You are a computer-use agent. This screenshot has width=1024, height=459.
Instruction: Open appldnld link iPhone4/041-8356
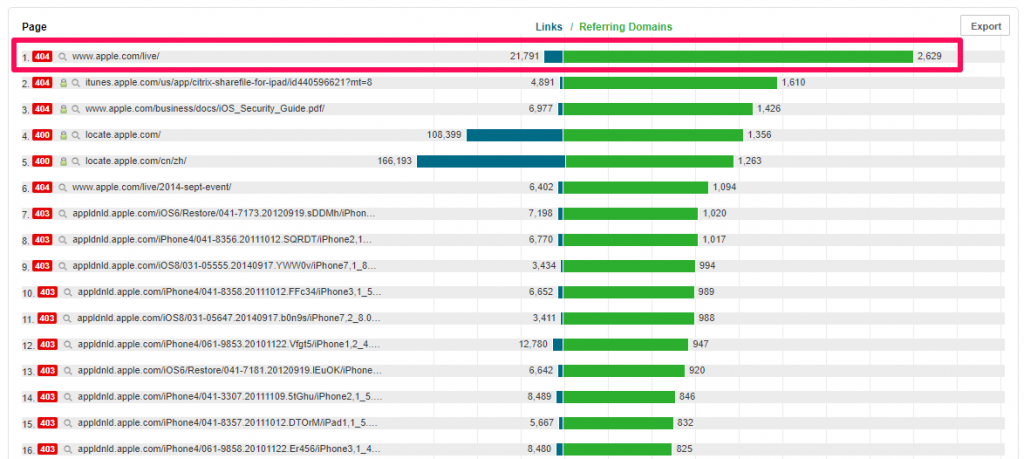coord(222,240)
